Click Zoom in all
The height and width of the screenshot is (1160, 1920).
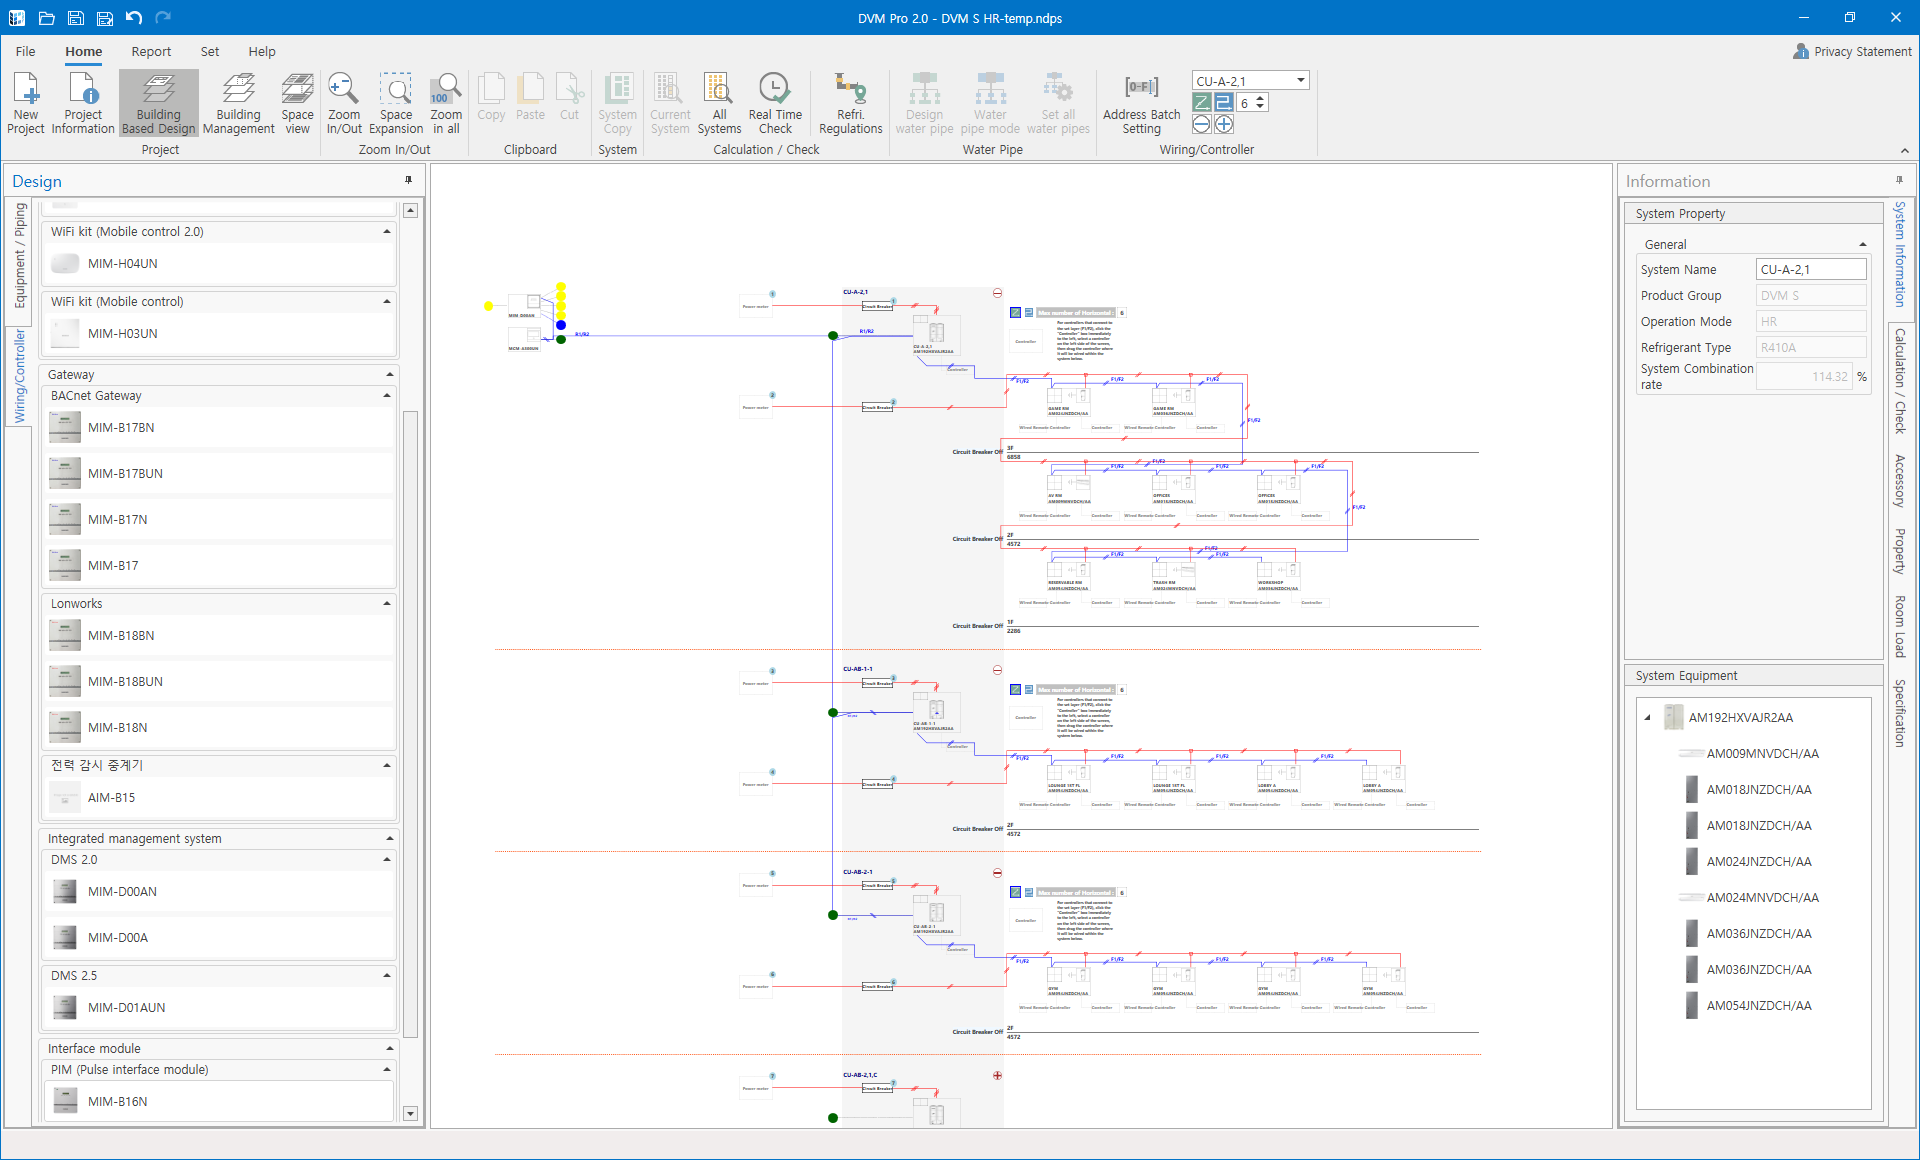446,103
